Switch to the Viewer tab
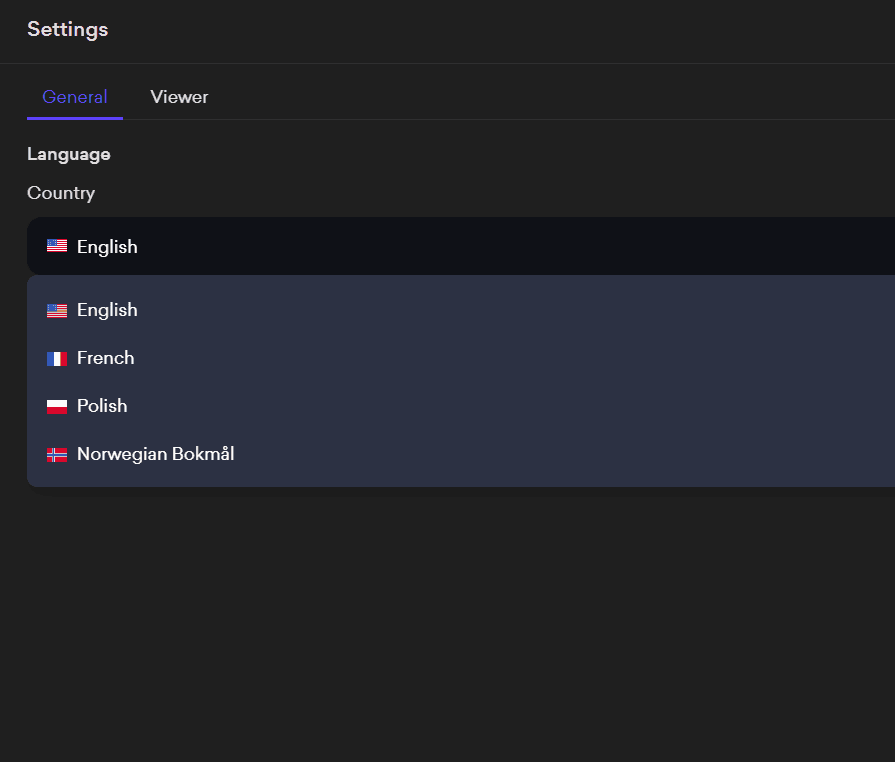 tap(179, 97)
